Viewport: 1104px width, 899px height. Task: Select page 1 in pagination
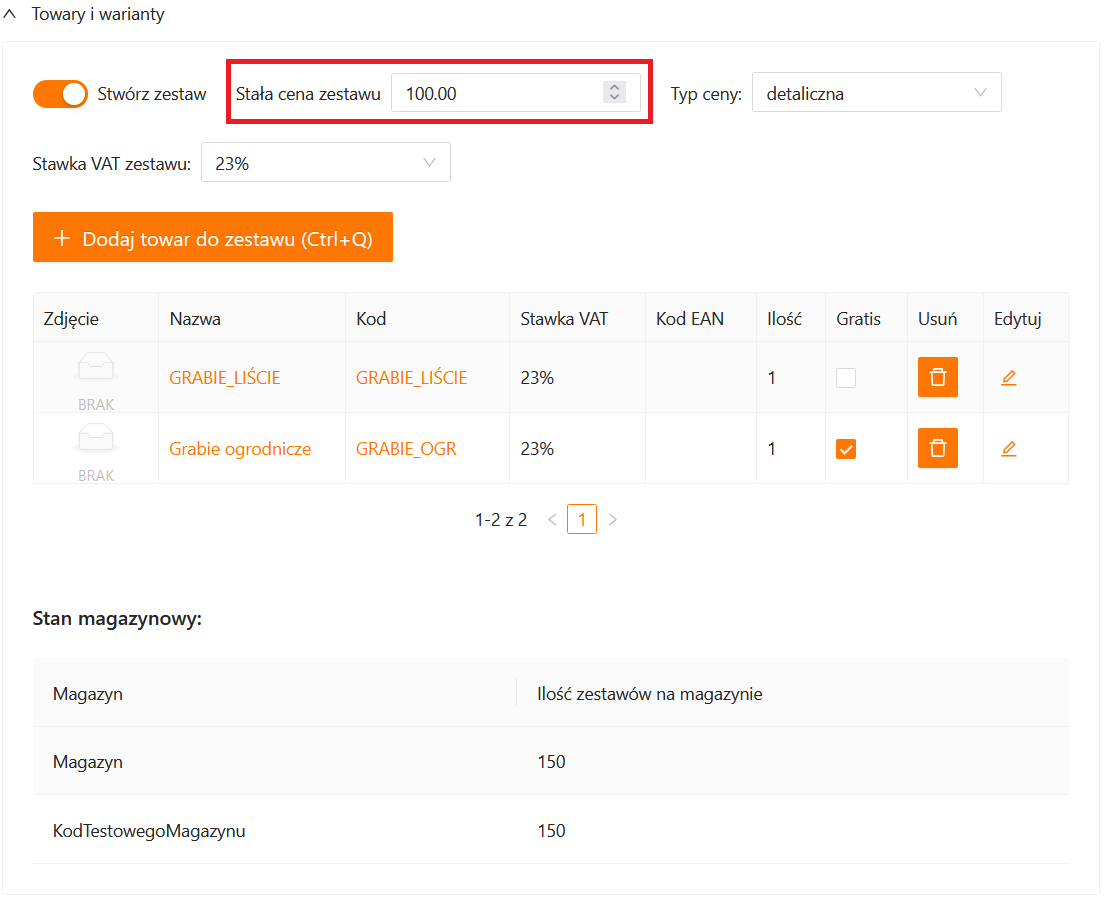582,520
